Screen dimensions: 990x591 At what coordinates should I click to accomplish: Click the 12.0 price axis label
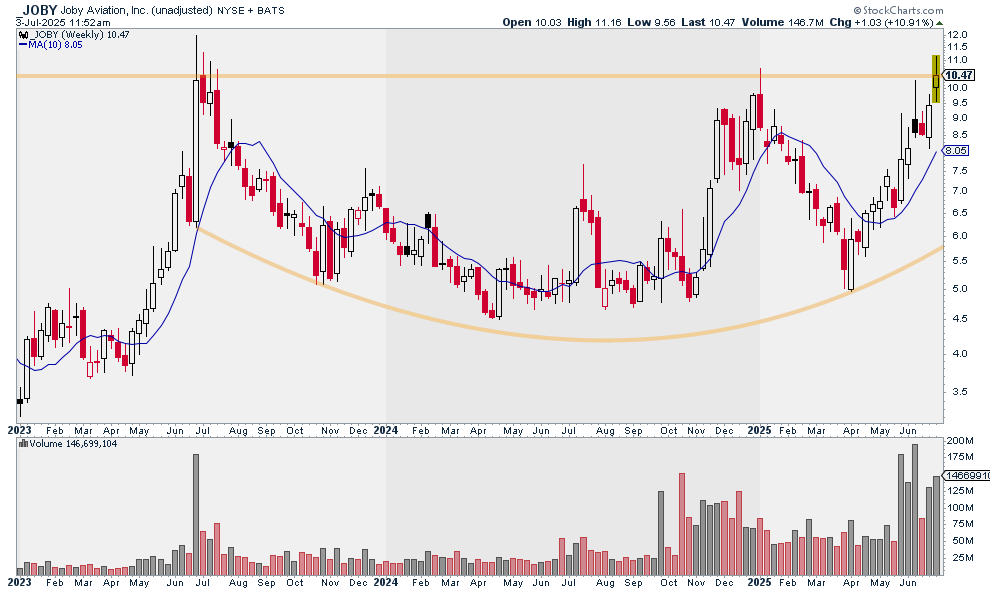(957, 35)
